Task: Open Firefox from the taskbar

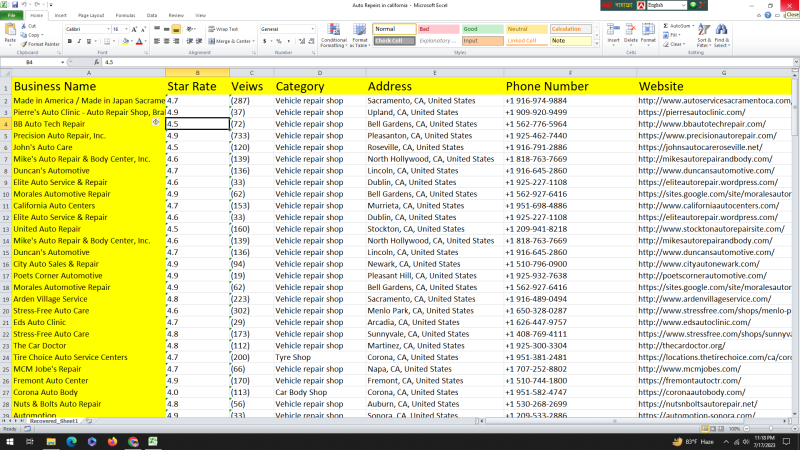Action: [112, 441]
